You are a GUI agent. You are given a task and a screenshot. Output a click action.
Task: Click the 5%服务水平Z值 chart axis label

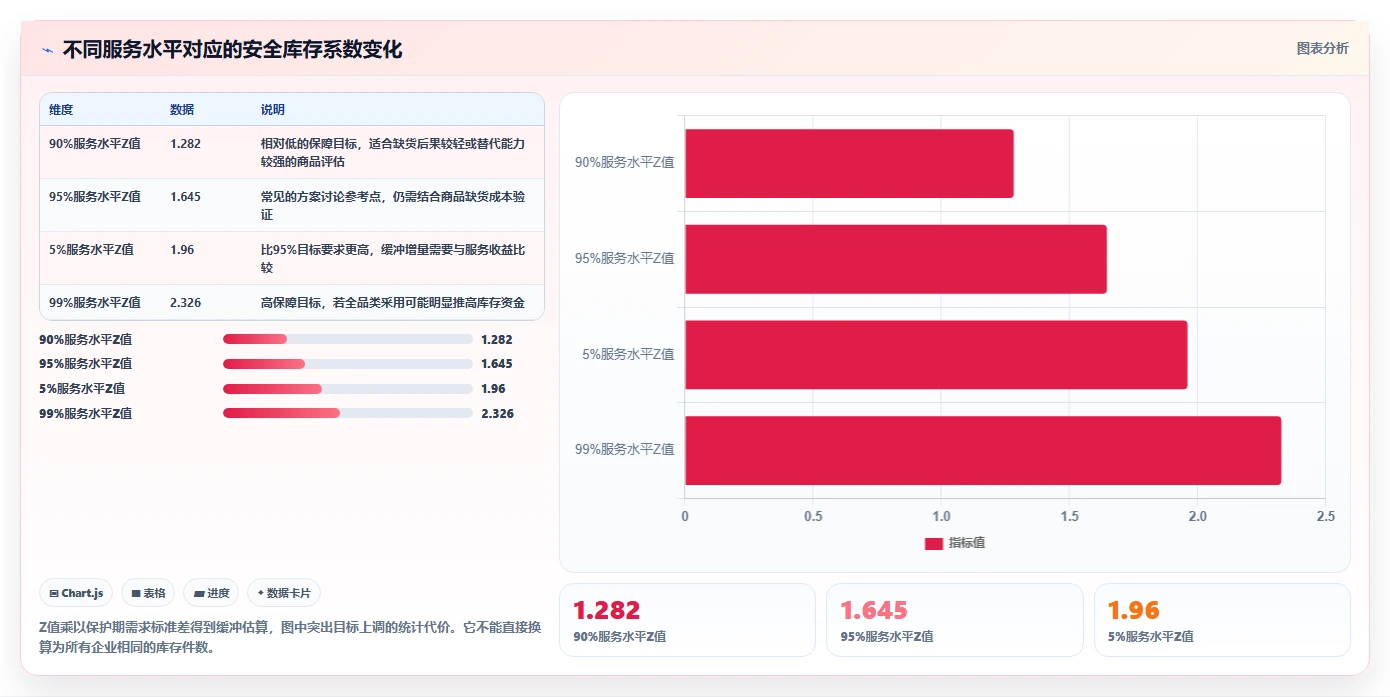(x=628, y=354)
